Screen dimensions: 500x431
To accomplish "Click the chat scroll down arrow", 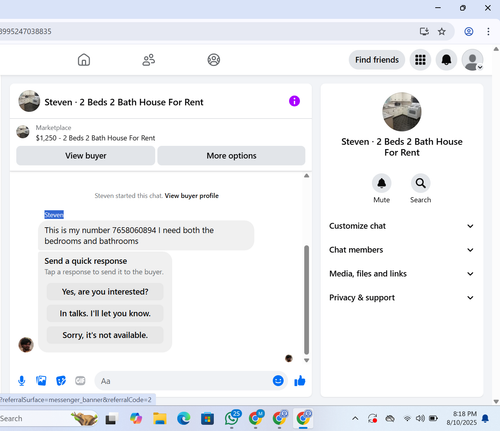I will 307,360.
